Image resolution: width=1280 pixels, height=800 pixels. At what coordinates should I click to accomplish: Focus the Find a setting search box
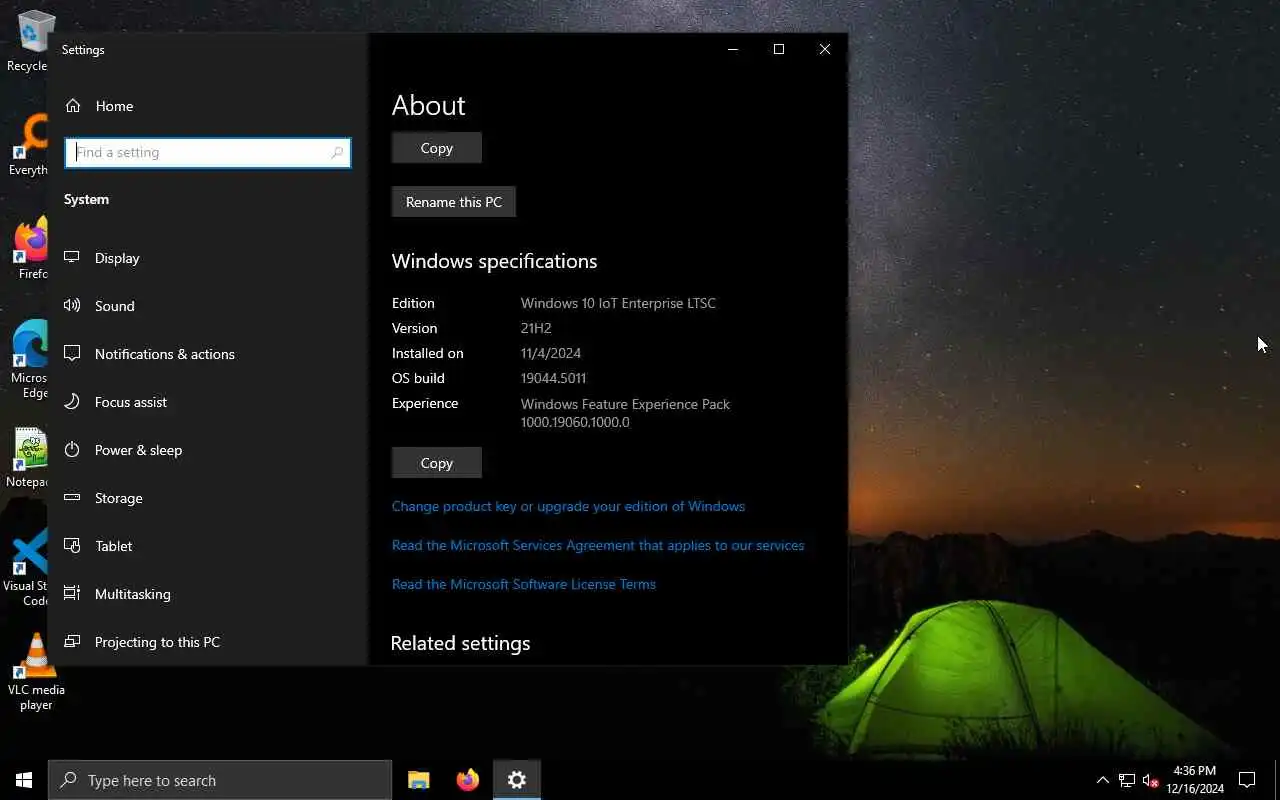[x=208, y=153]
